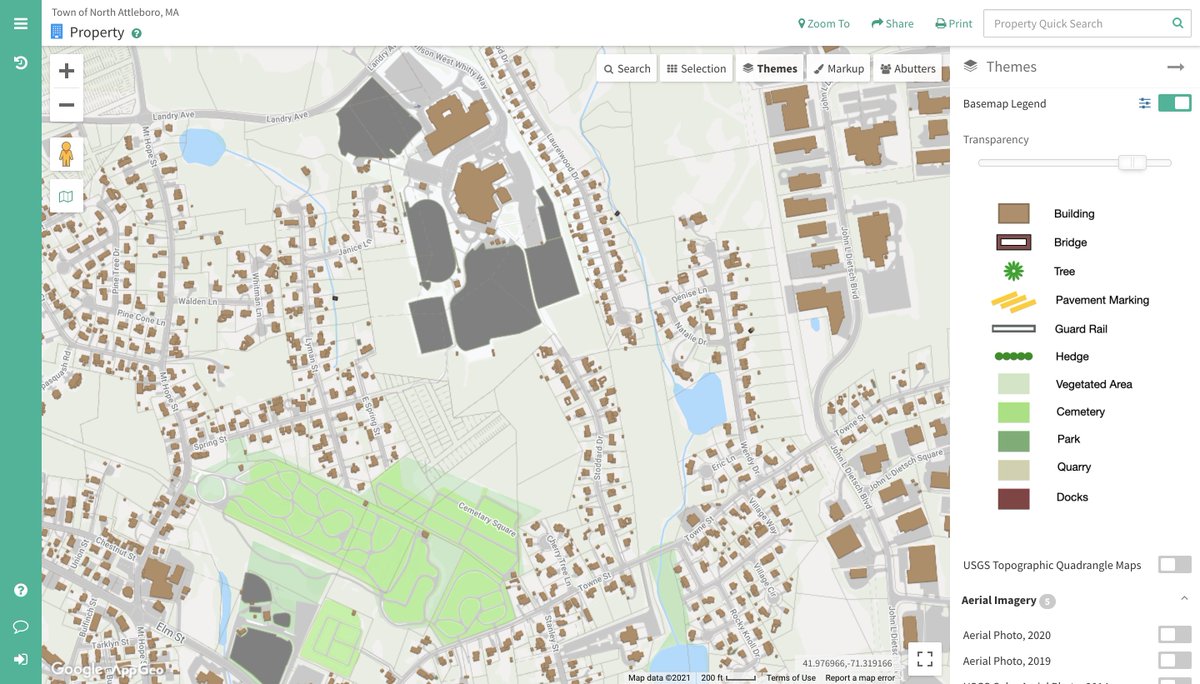Click Town of North Attleboro, MA text
The height and width of the screenshot is (684, 1200).
point(115,12)
